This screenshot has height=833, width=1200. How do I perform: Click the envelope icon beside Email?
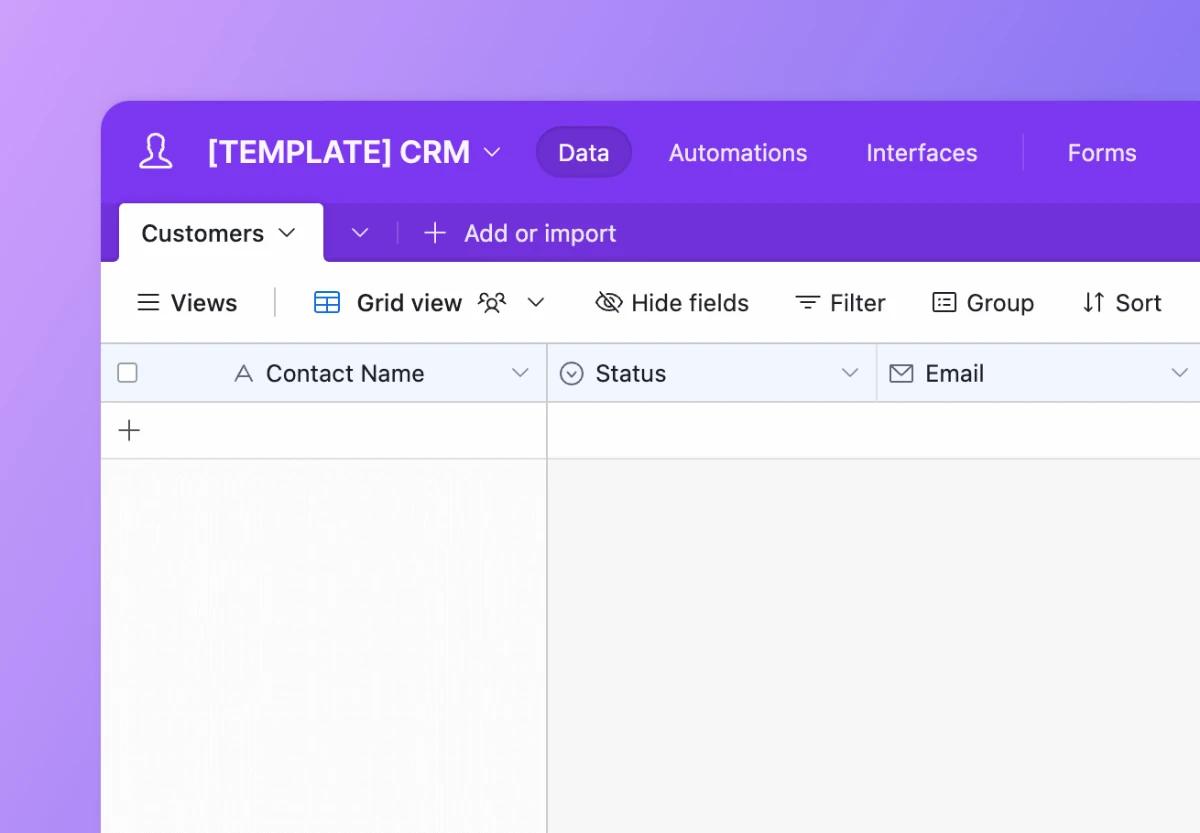[901, 373]
